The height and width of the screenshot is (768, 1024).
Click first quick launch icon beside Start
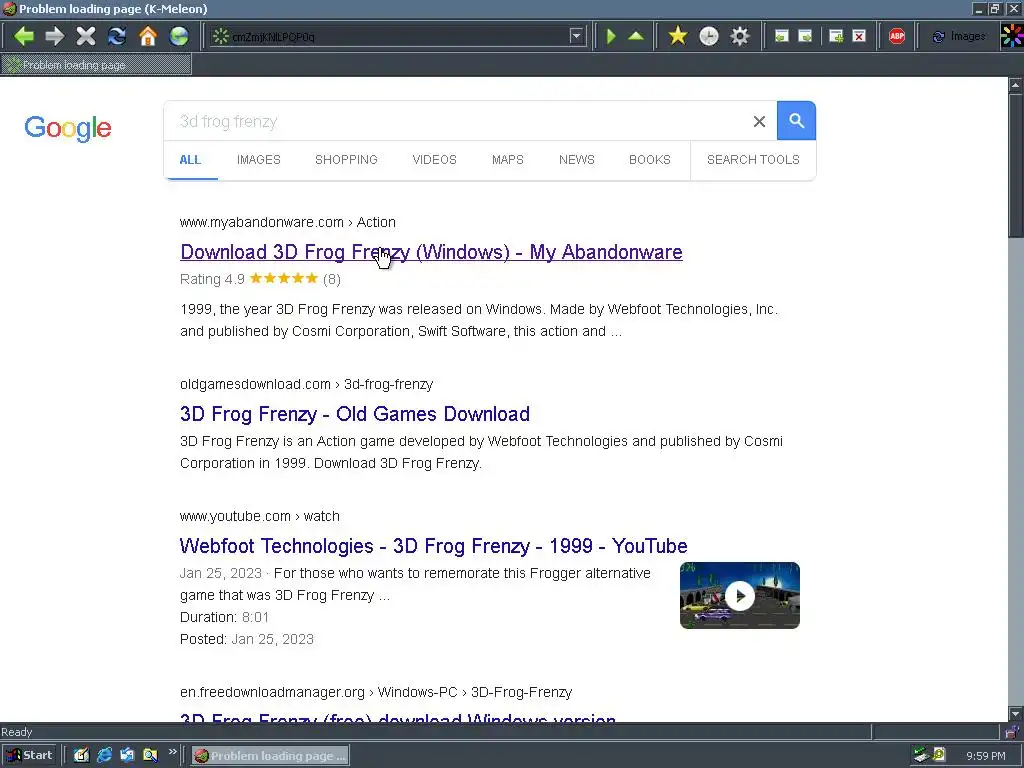pyautogui.click(x=81, y=756)
